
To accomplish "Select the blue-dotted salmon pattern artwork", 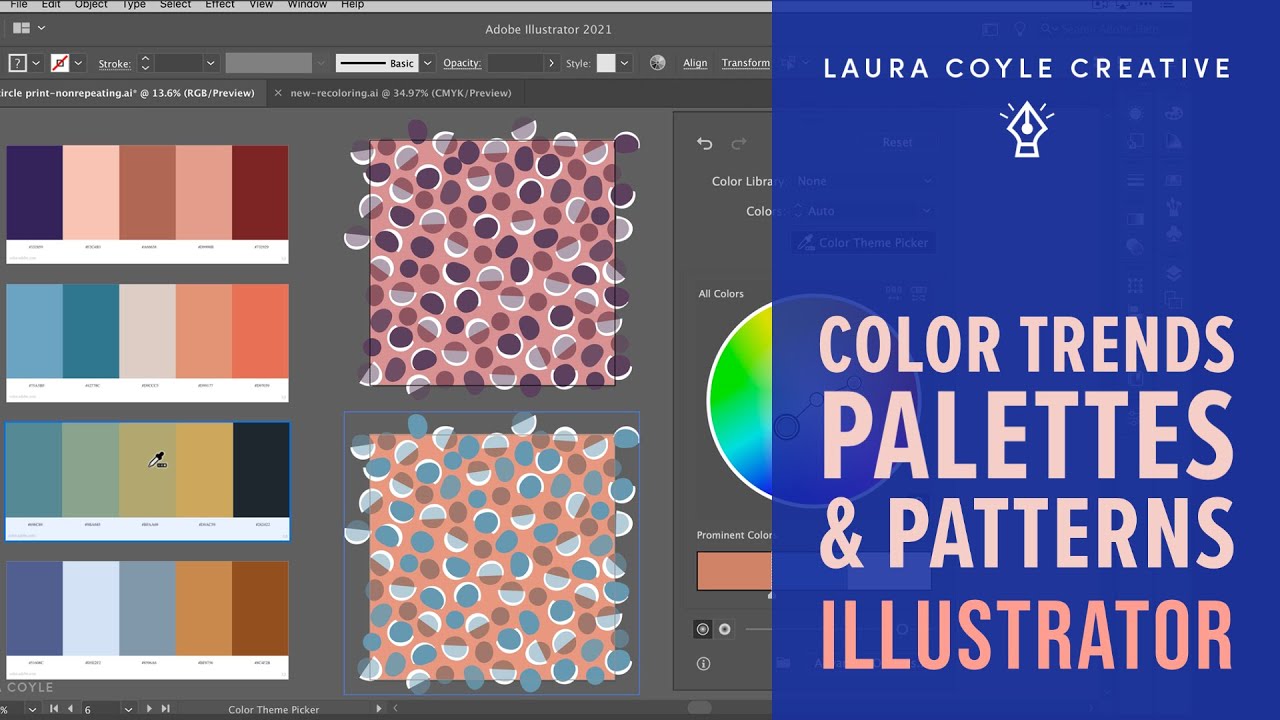I will [492, 553].
